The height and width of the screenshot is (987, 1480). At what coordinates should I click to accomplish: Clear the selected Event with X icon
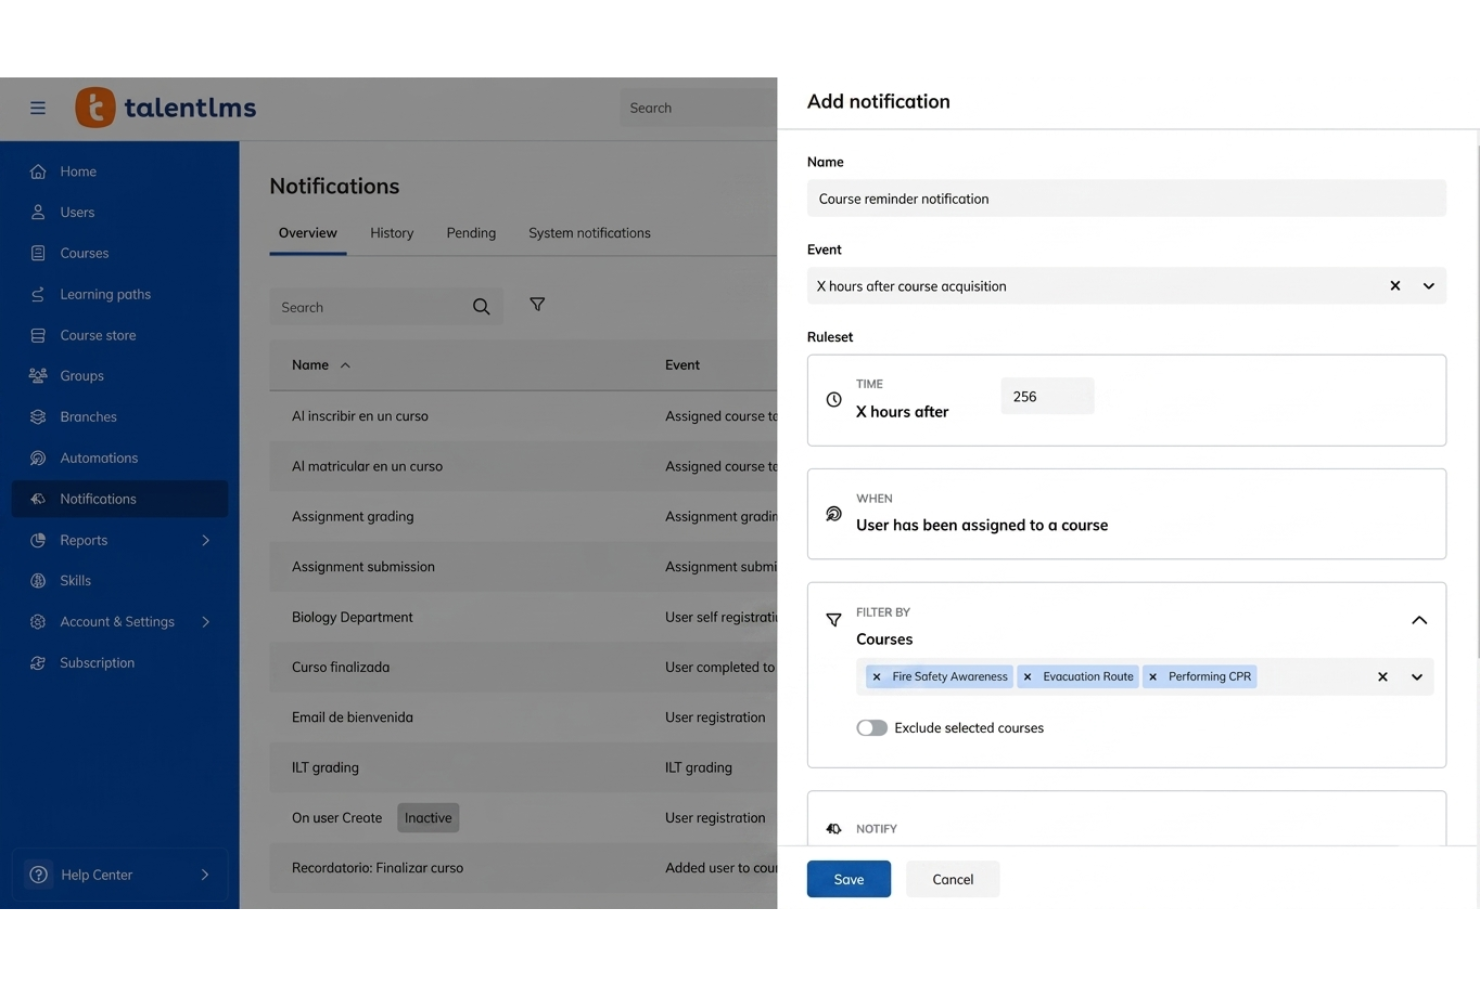(1395, 286)
